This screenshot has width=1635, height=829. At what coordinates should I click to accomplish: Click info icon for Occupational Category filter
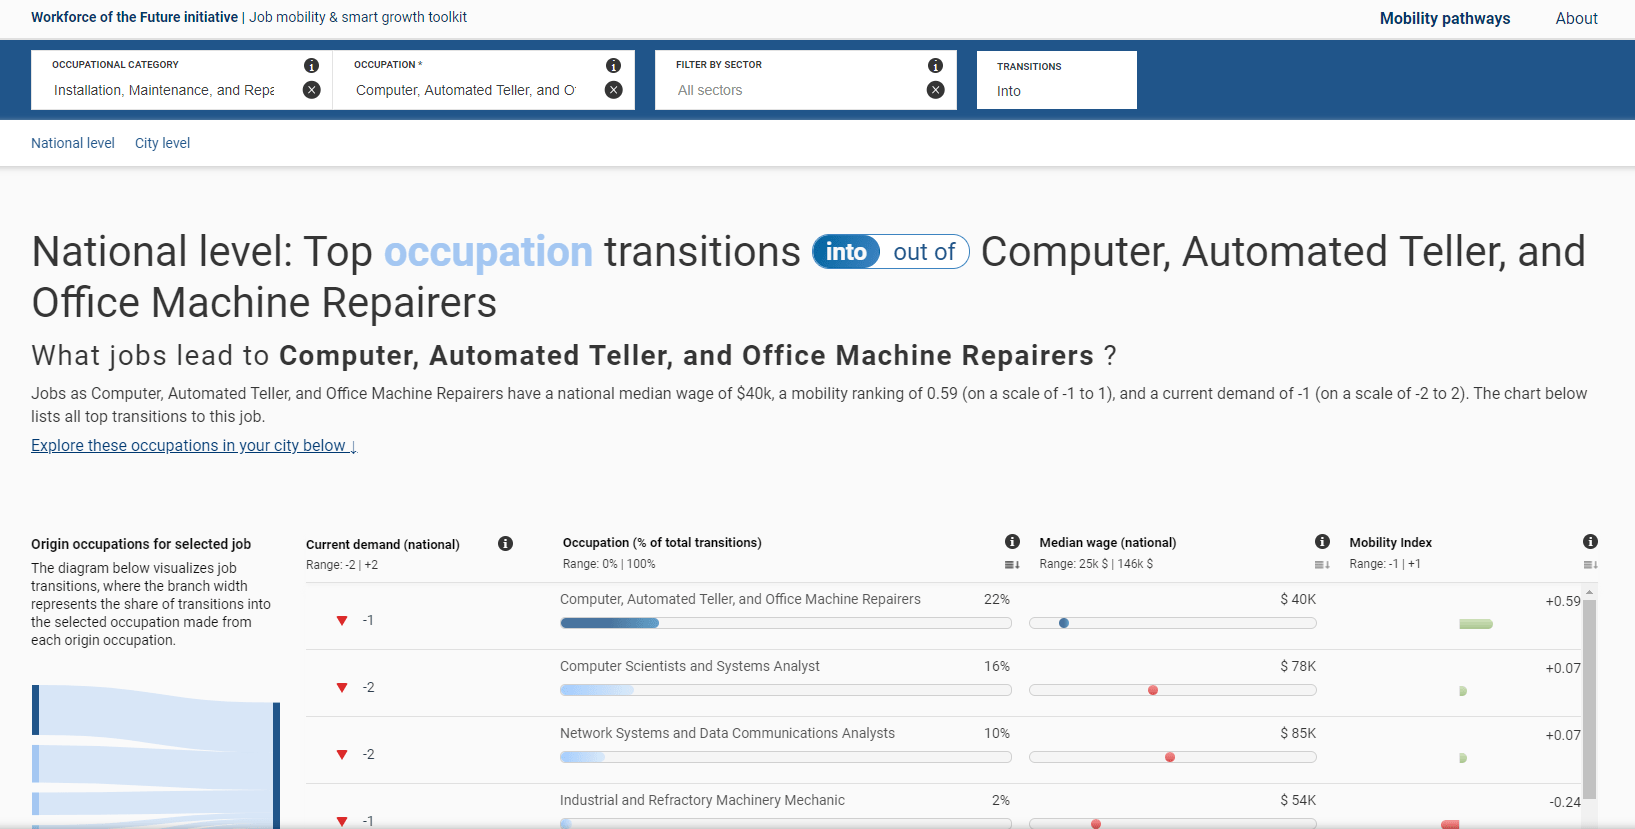point(311,65)
